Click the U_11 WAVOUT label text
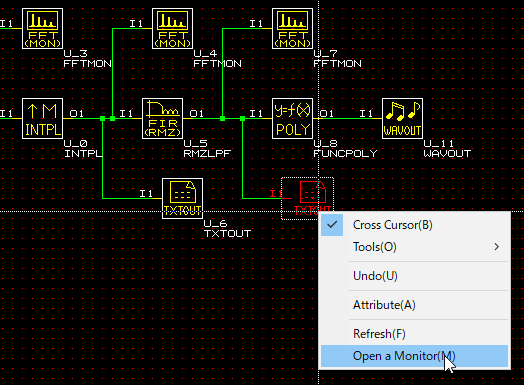This screenshot has width=524, height=385. coord(447,149)
